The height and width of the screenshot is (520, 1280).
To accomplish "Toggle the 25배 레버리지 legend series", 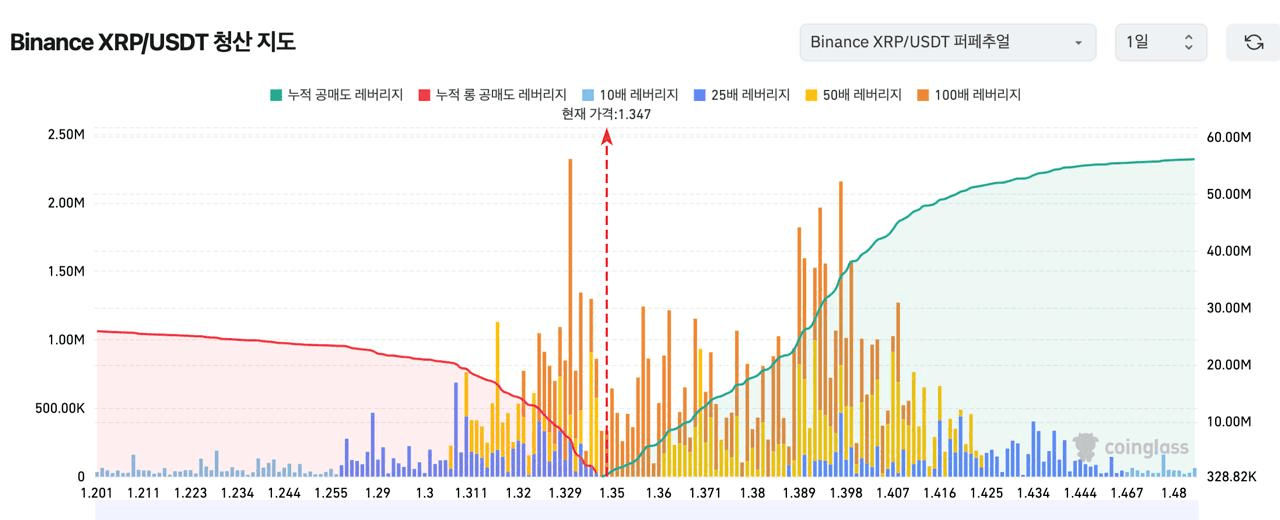I will pos(741,95).
